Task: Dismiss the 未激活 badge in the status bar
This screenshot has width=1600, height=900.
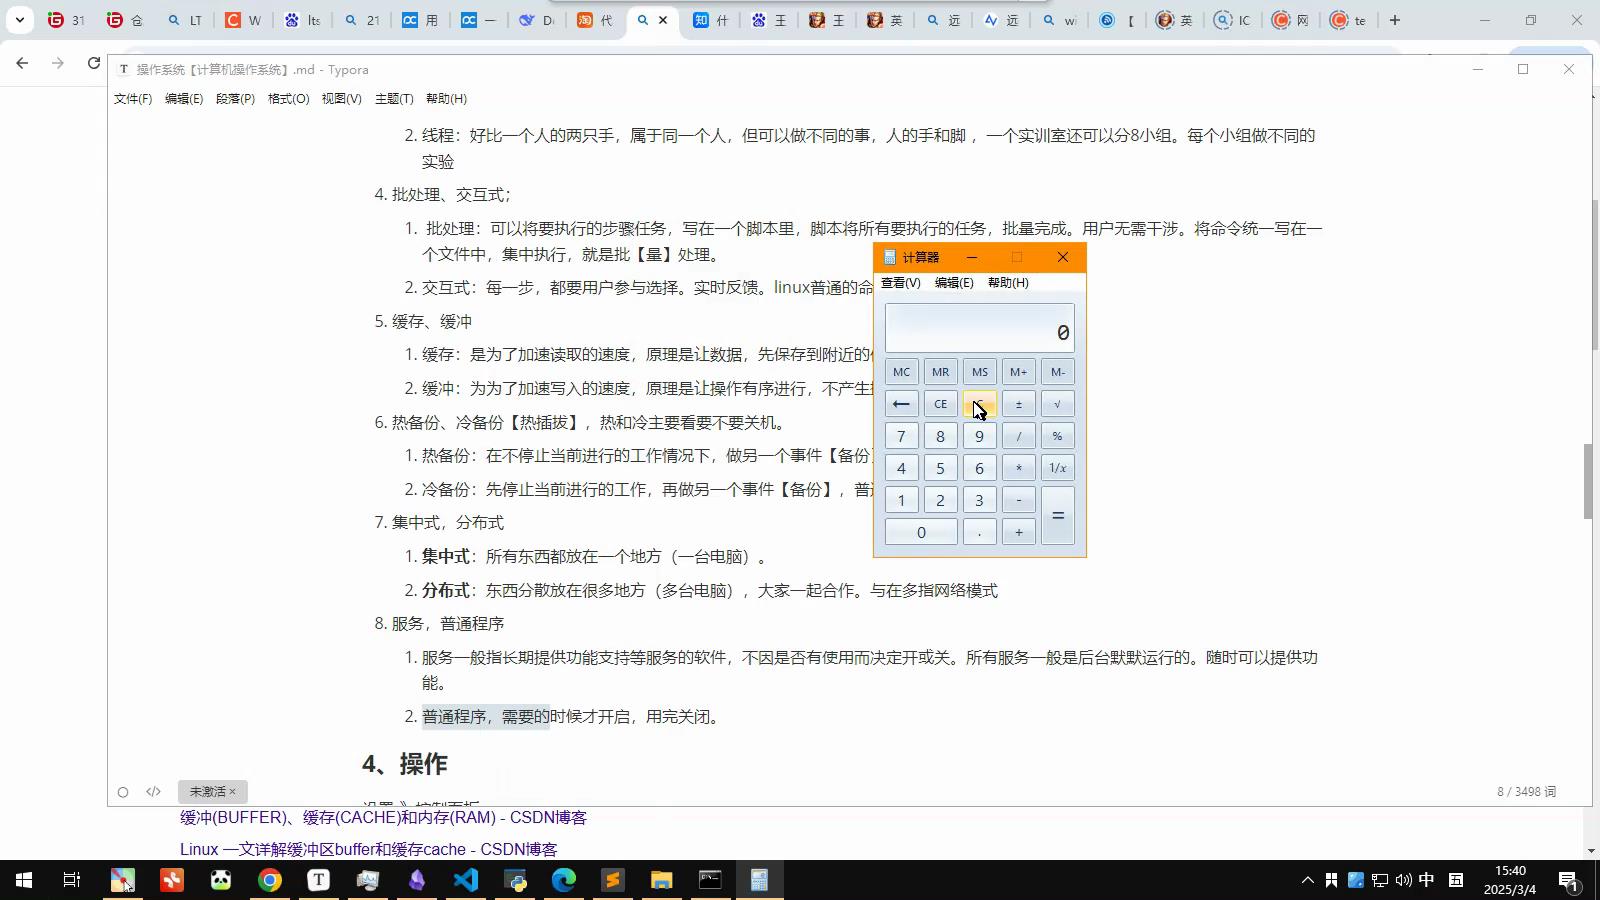Action: coord(232,791)
